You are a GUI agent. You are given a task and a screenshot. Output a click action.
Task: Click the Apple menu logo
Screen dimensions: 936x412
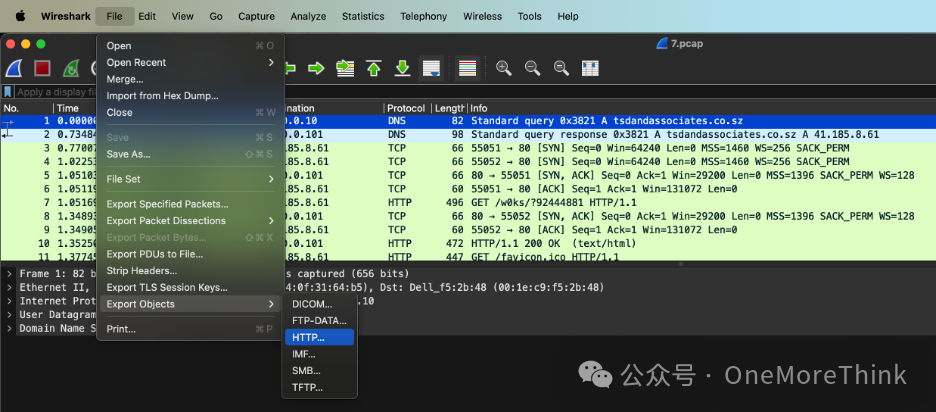[20, 17]
